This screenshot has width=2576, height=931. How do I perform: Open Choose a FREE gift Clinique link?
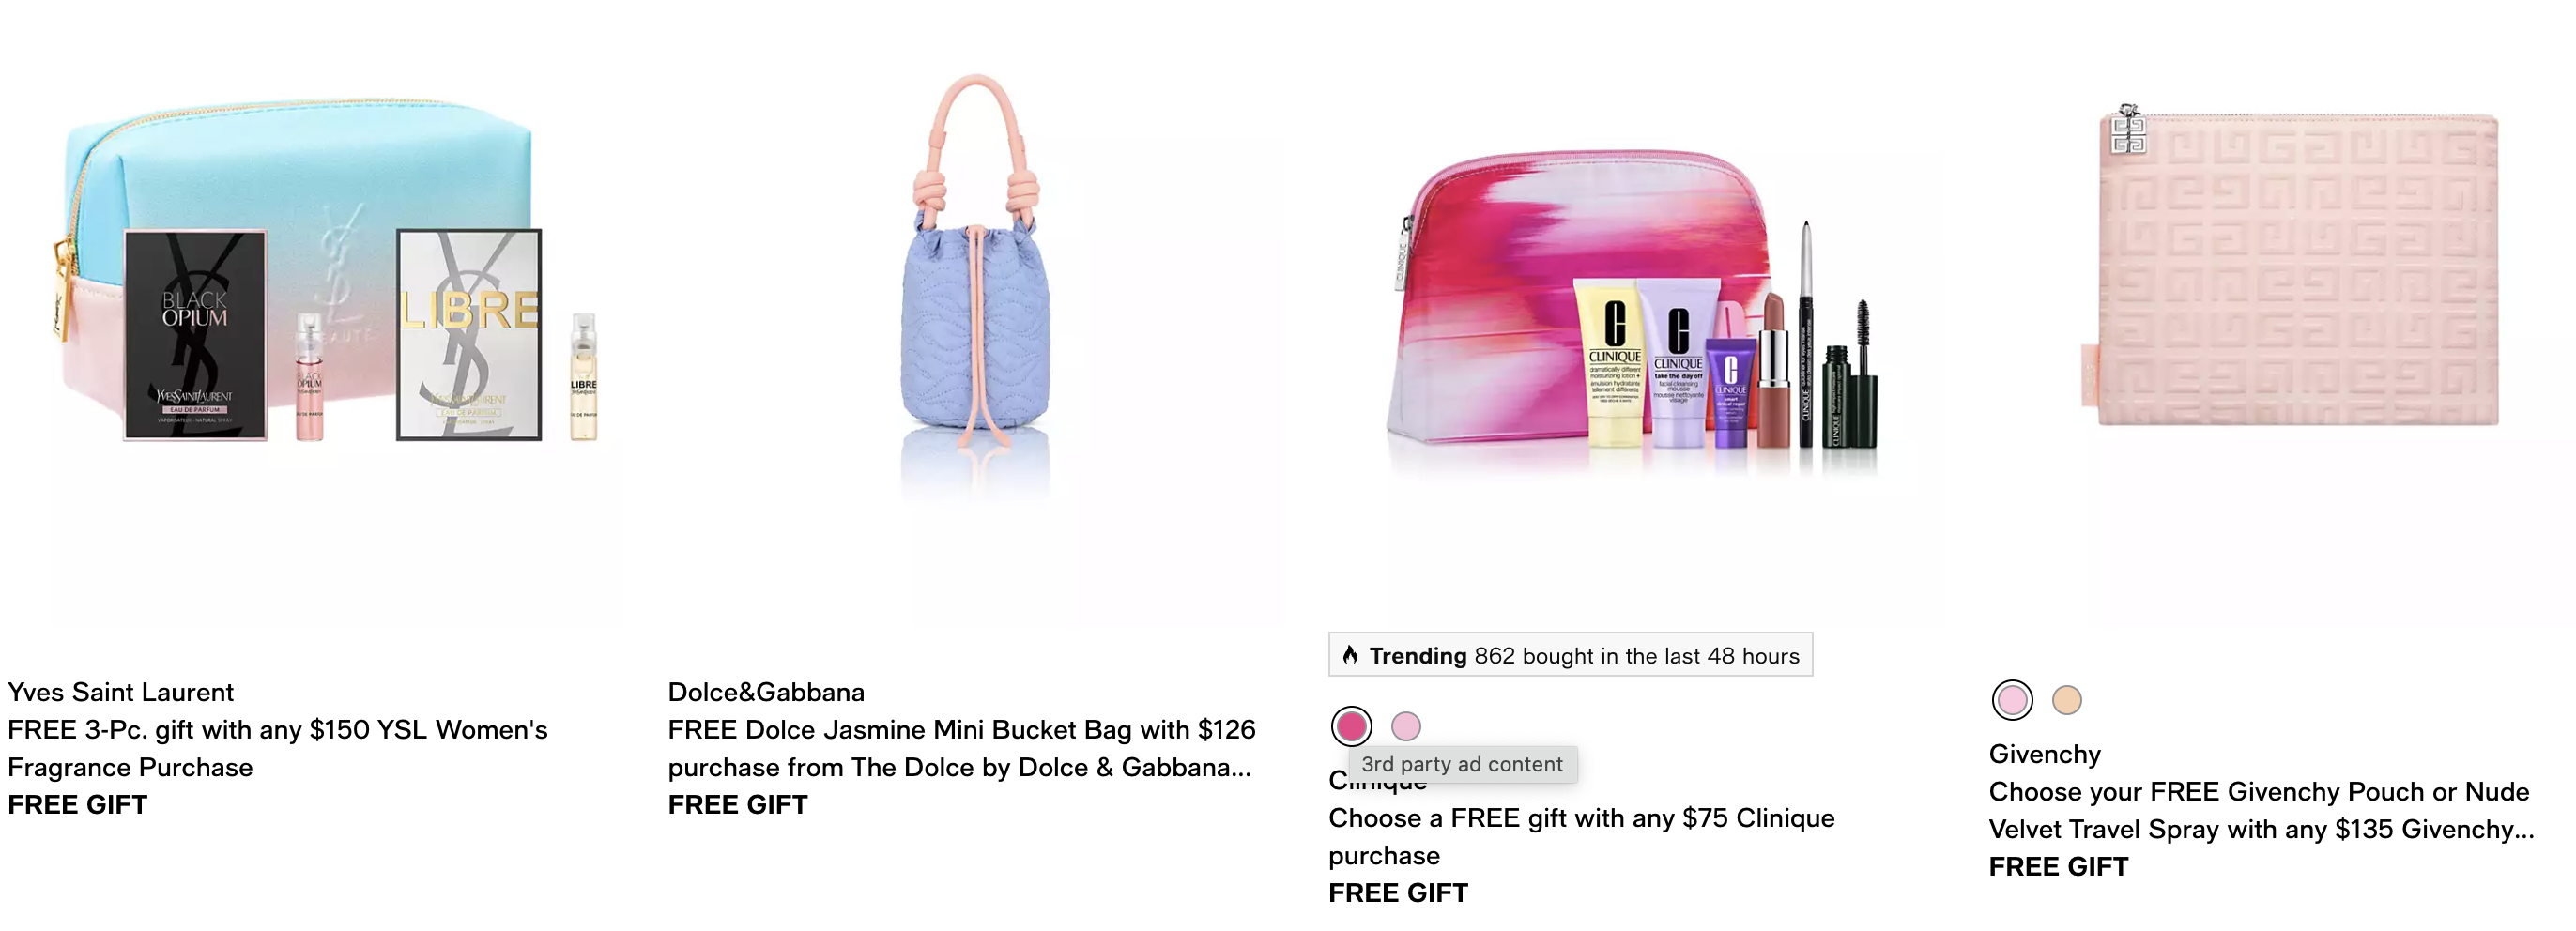coord(1581,836)
